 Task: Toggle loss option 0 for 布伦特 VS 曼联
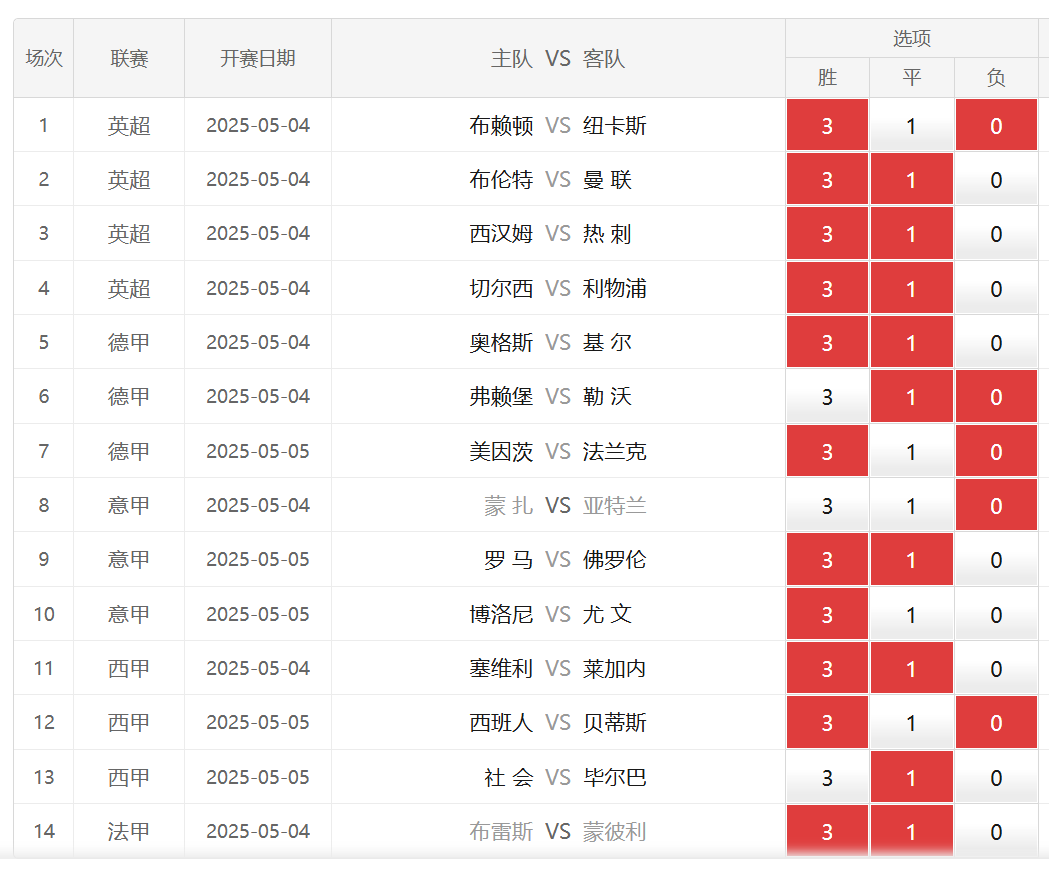[x=996, y=179]
